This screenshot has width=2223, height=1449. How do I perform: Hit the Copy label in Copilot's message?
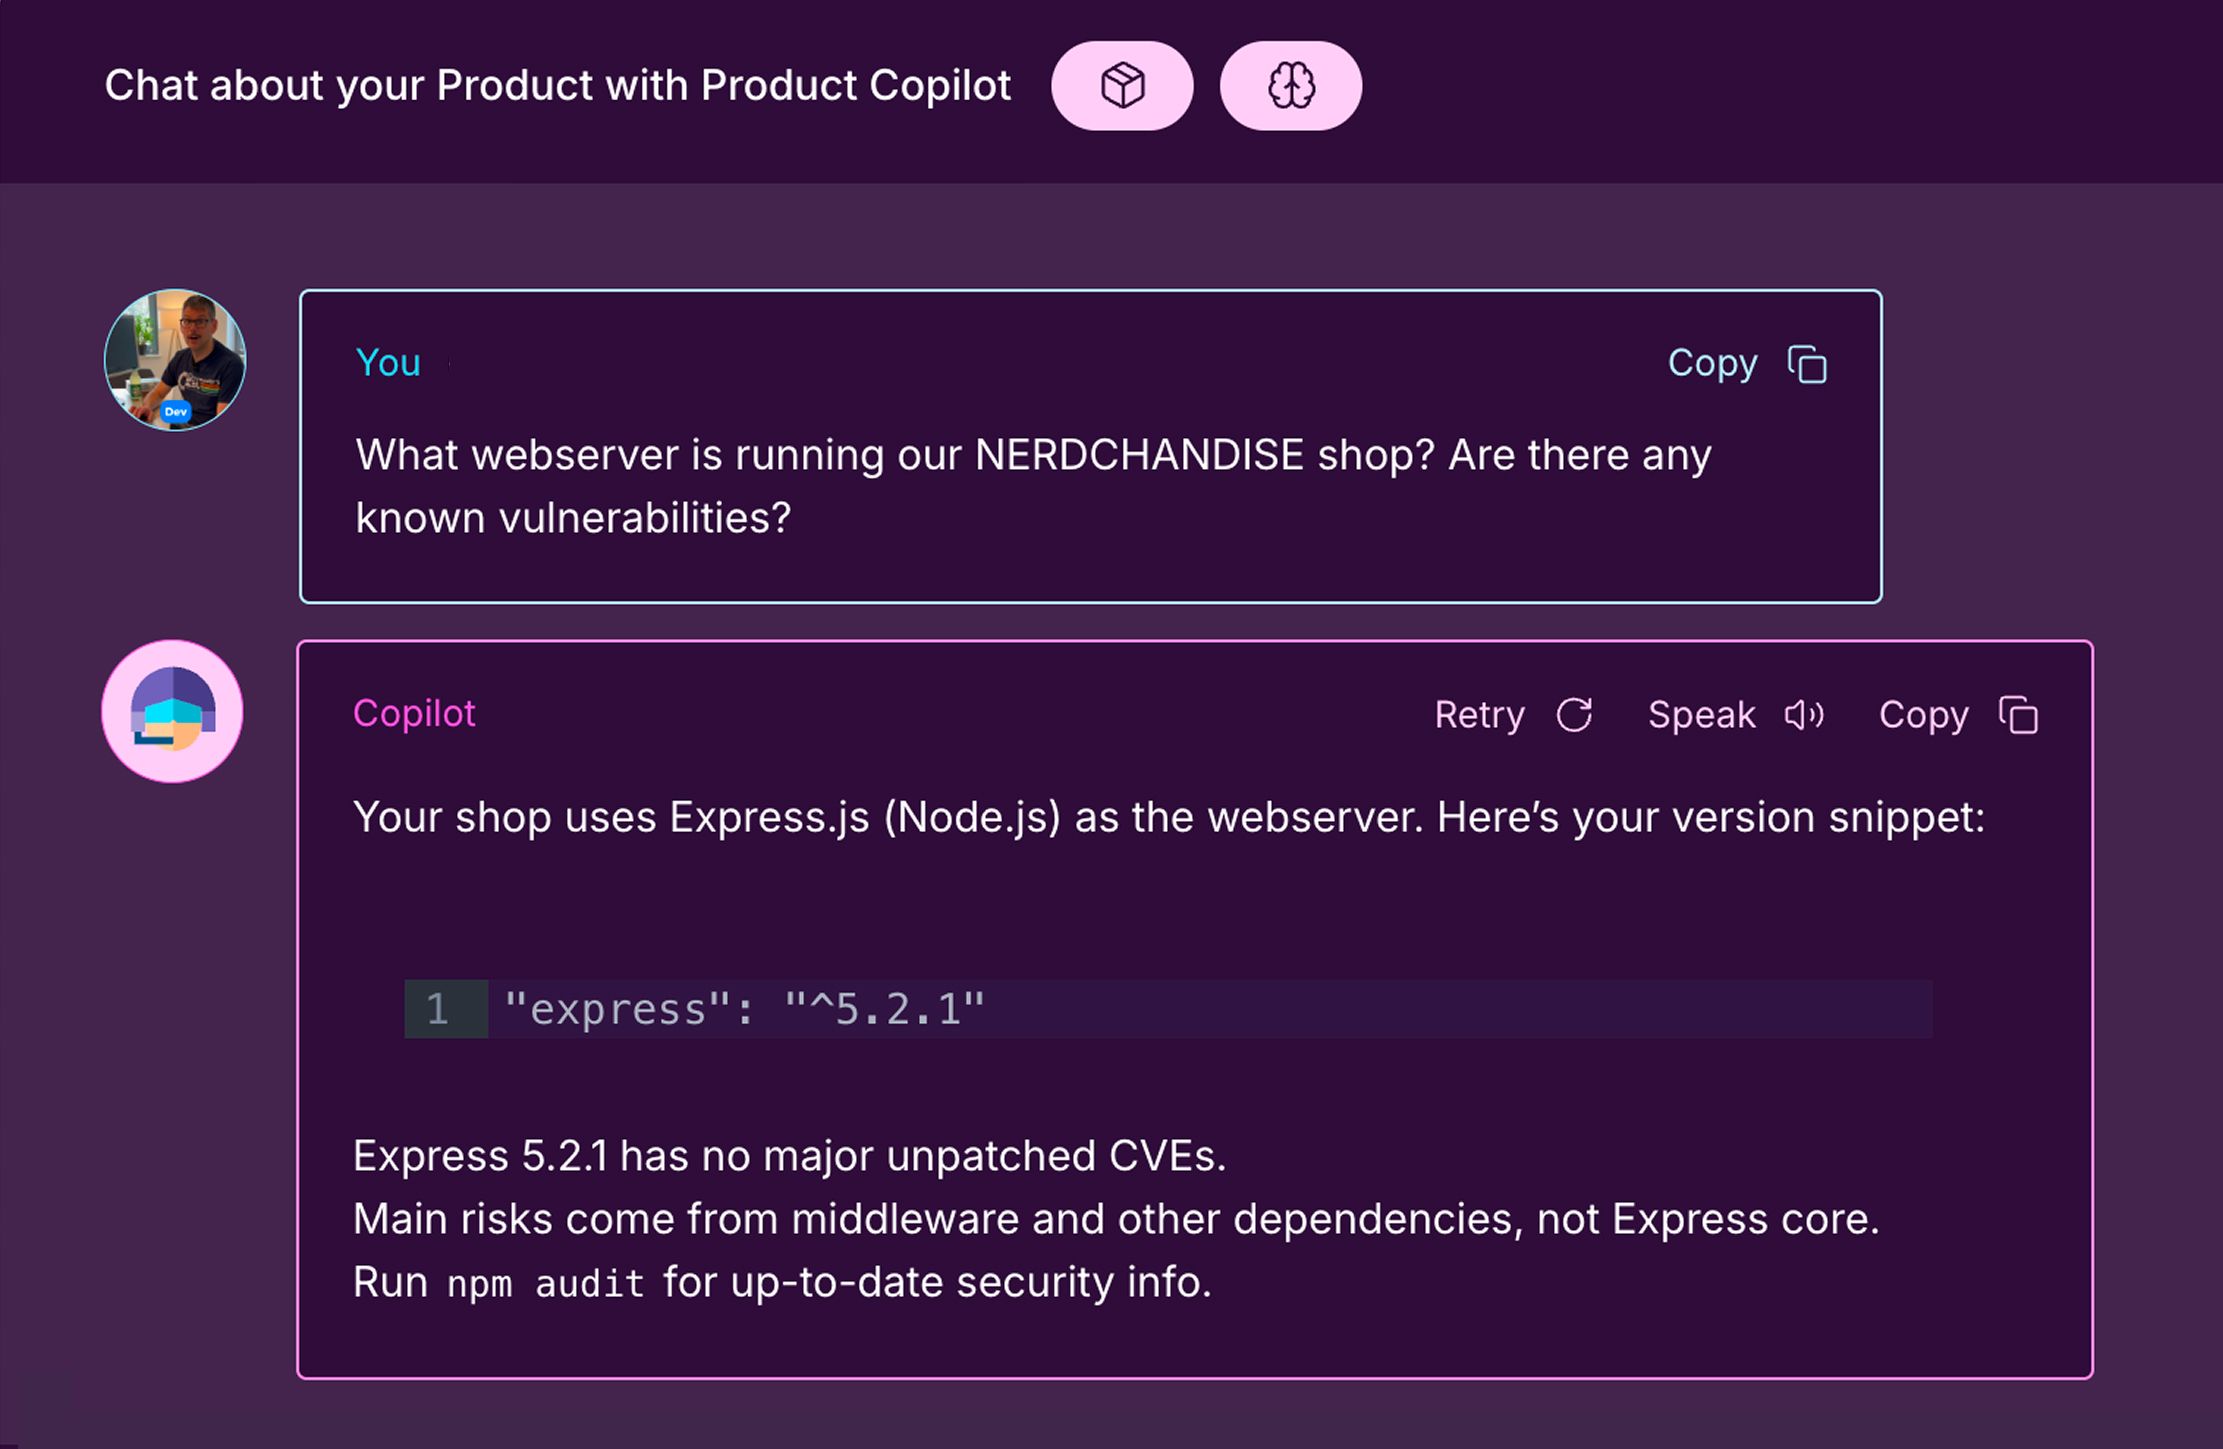tap(1923, 715)
